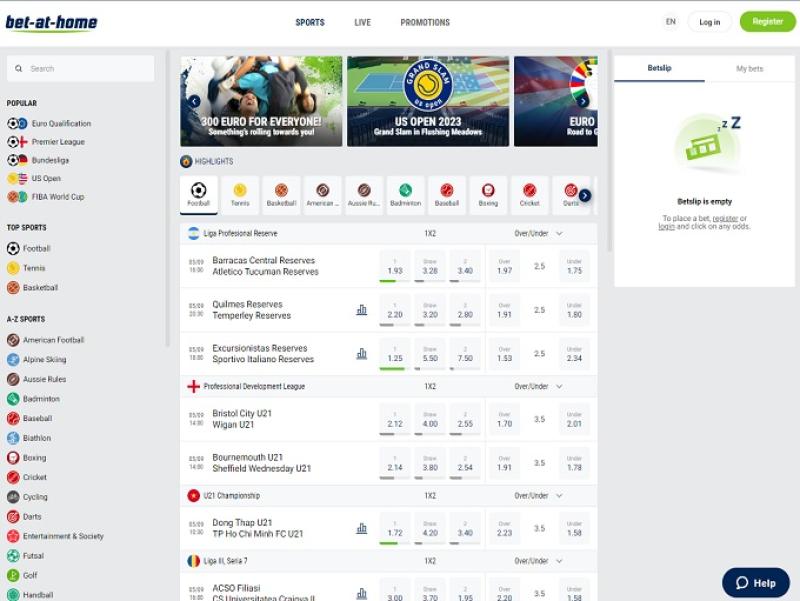Image resolution: width=800 pixels, height=601 pixels.
Task: Open the EN language selector
Action: coord(670,22)
